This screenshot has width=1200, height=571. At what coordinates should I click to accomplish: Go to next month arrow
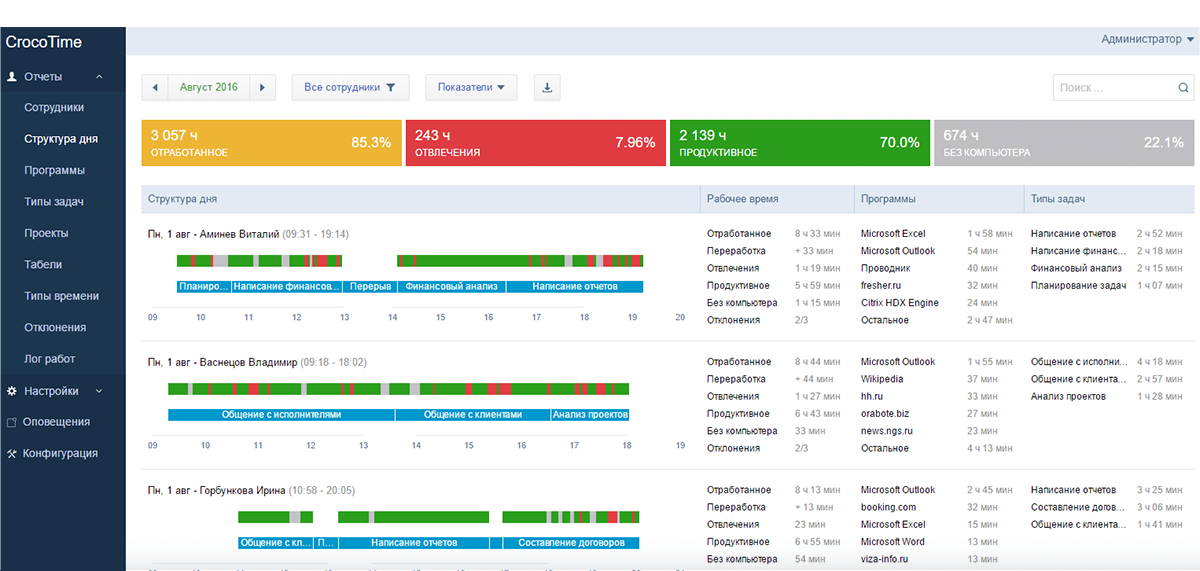coord(262,88)
